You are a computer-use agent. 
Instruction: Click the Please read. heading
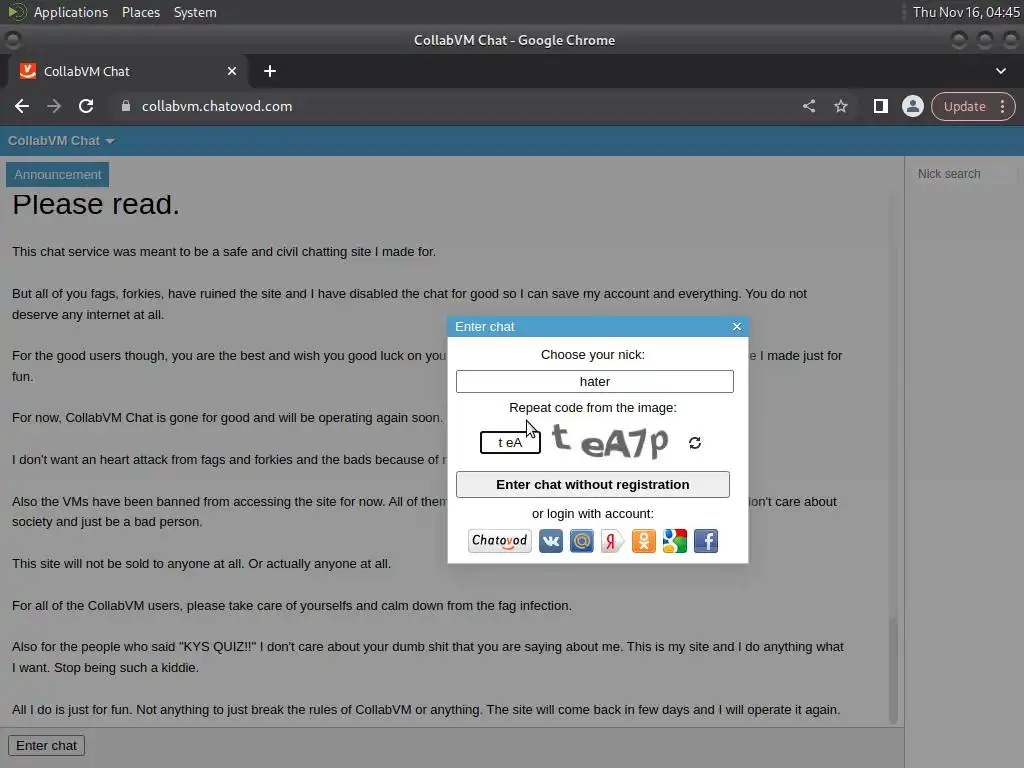95,204
